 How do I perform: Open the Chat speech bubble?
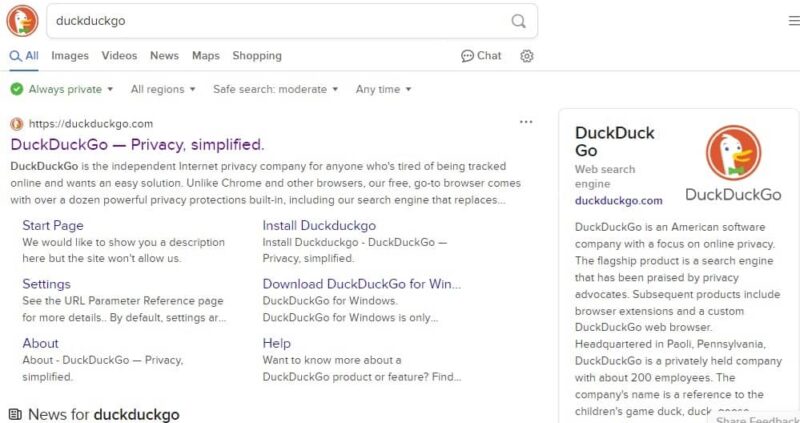click(x=481, y=56)
